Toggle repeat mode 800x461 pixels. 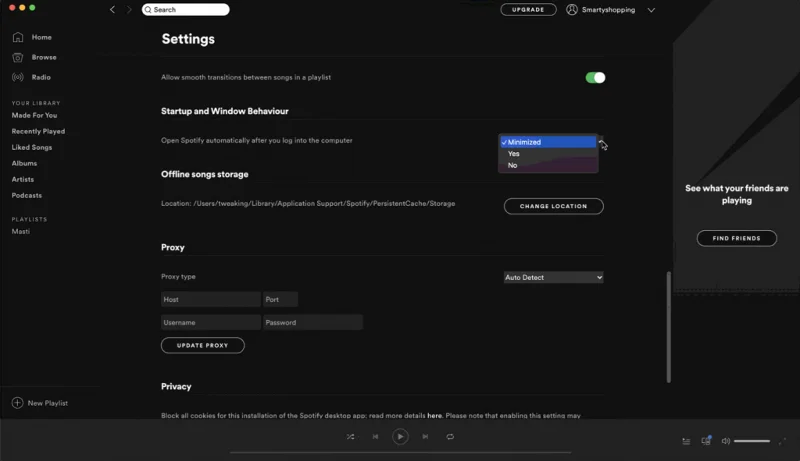pyautogui.click(x=450, y=437)
